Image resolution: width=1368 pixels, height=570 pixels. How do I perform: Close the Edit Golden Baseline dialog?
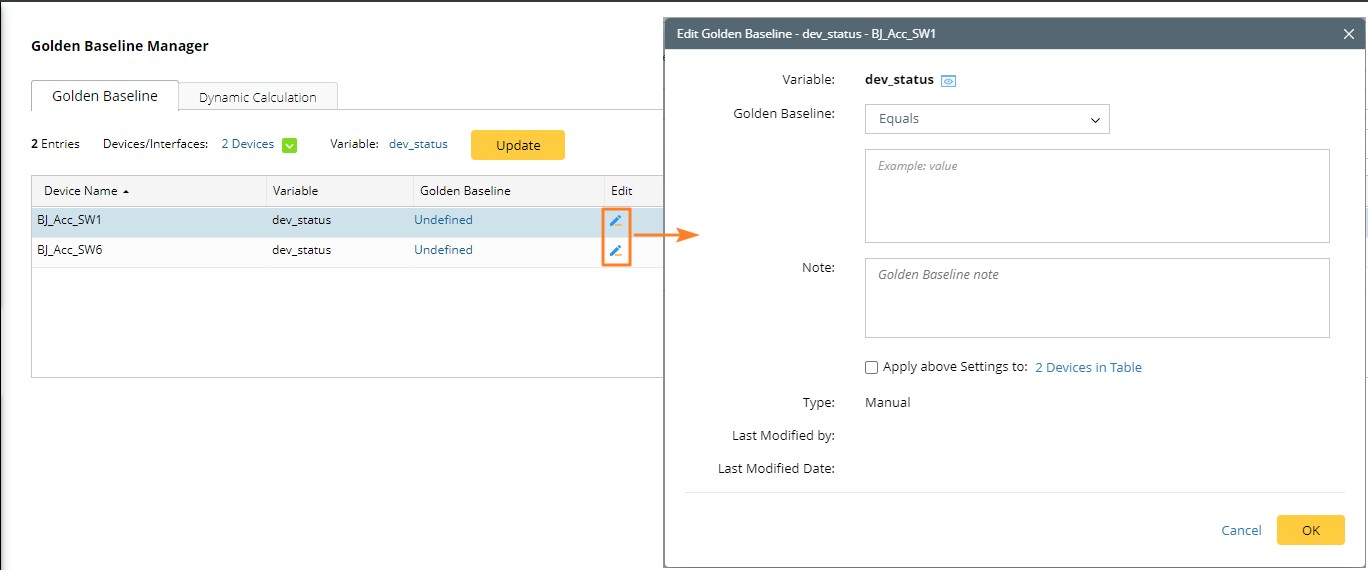point(1348,34)
